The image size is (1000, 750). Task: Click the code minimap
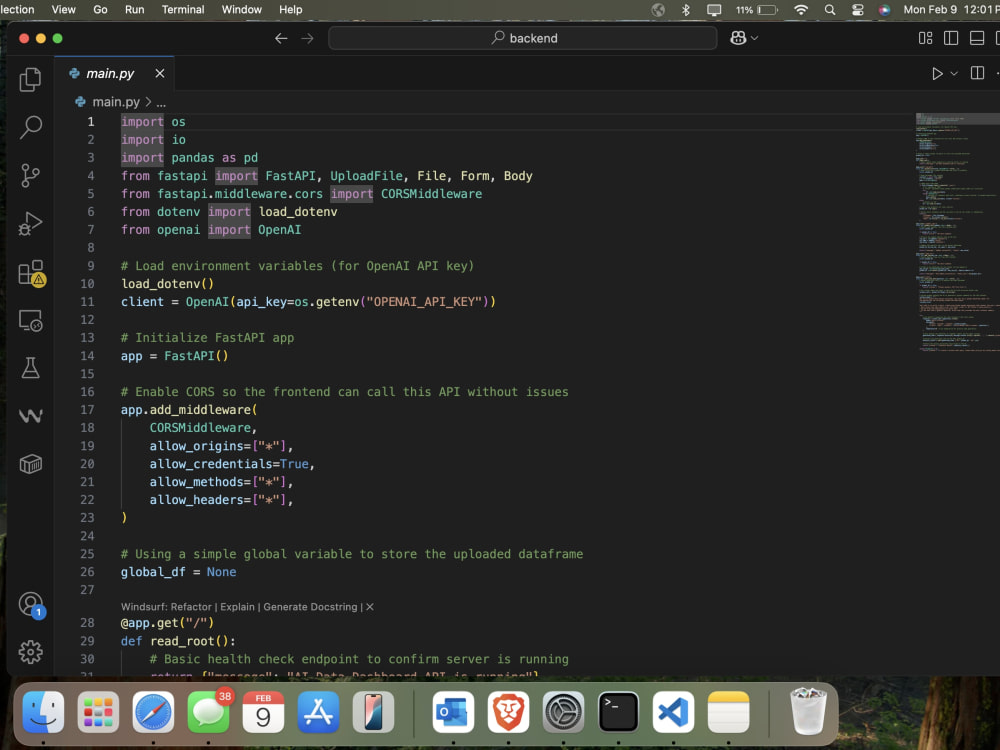957,233
